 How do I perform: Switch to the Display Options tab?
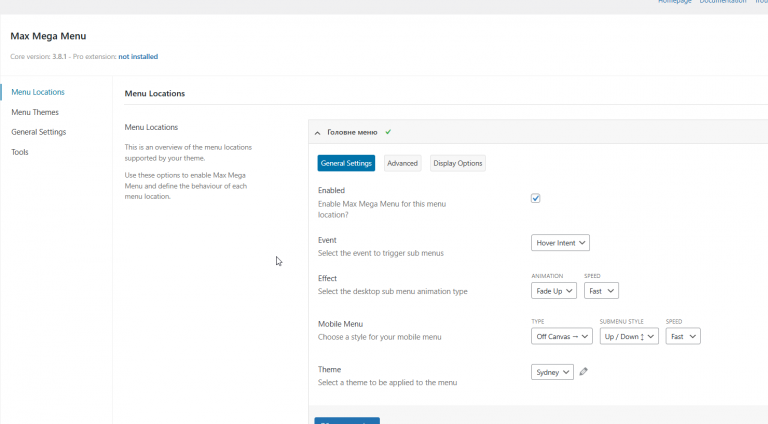coord(457,163)
